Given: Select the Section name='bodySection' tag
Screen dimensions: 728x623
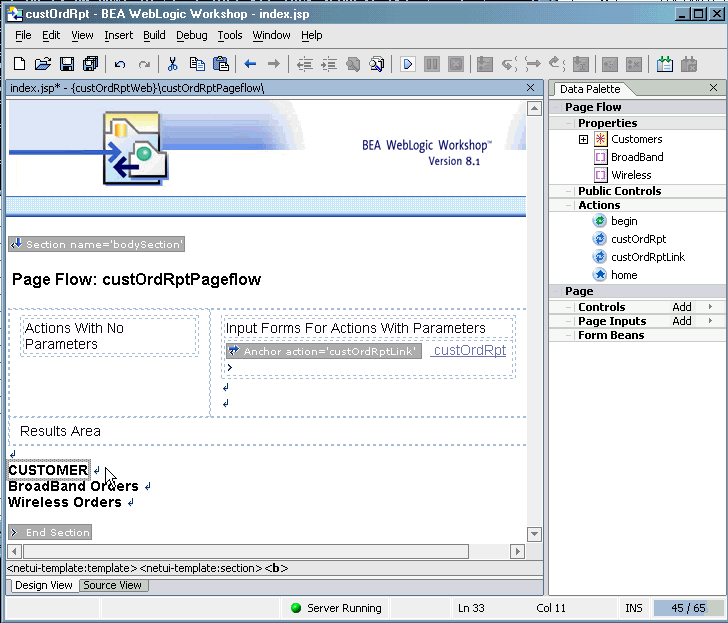Looking at the screenshot, I should pyautogui.click(x=97, y=244).
